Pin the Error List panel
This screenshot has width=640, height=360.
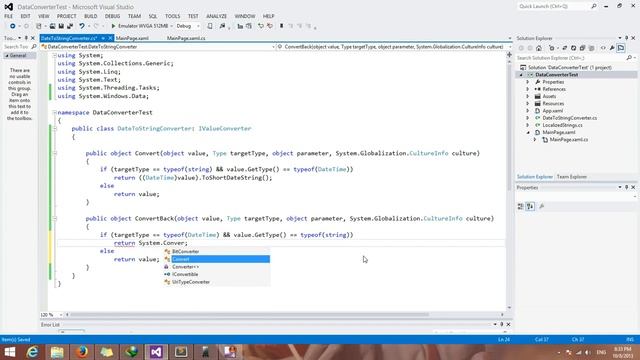(502, 324)
